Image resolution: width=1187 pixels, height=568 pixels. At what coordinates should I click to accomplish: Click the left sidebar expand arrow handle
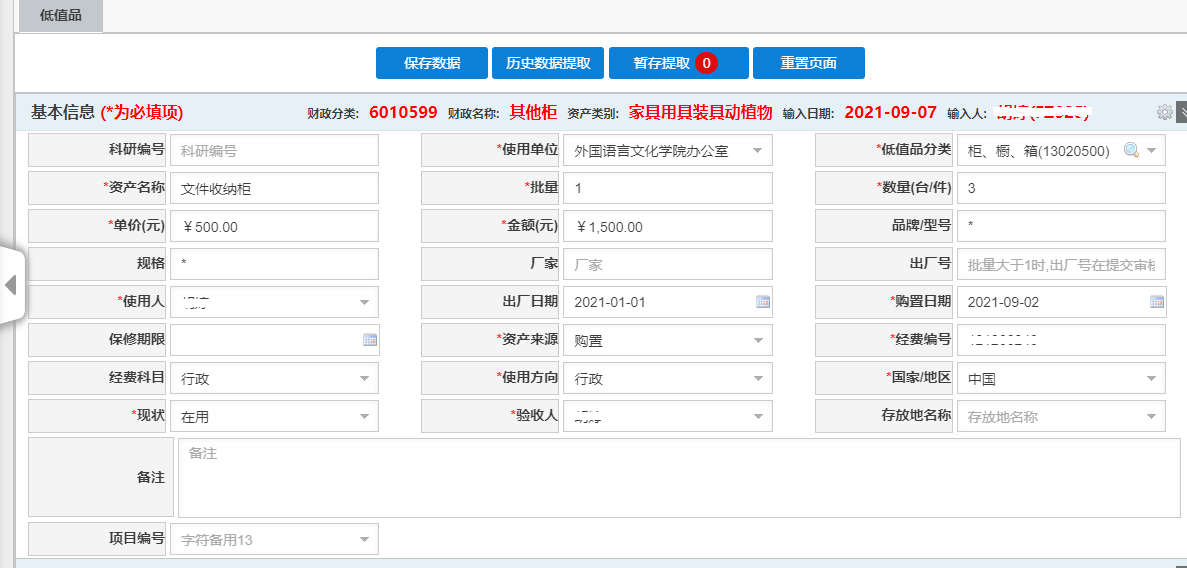click(11, 285)
